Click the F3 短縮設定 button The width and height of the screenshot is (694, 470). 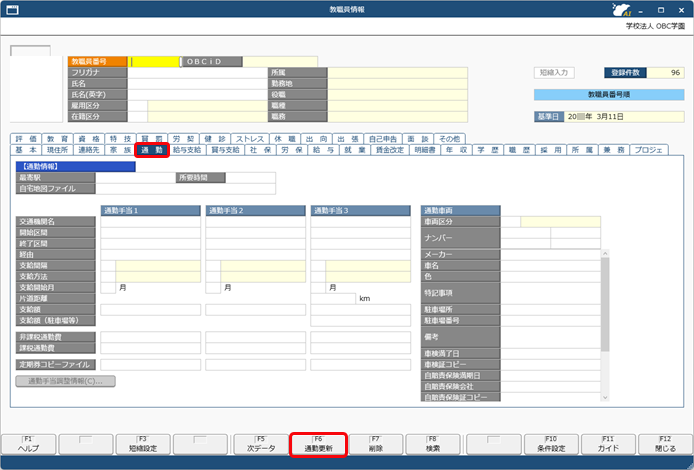pos(143,444)
